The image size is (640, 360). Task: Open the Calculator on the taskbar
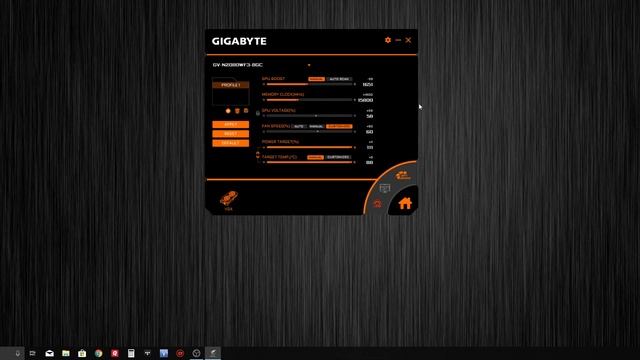[x=131, y=353]
